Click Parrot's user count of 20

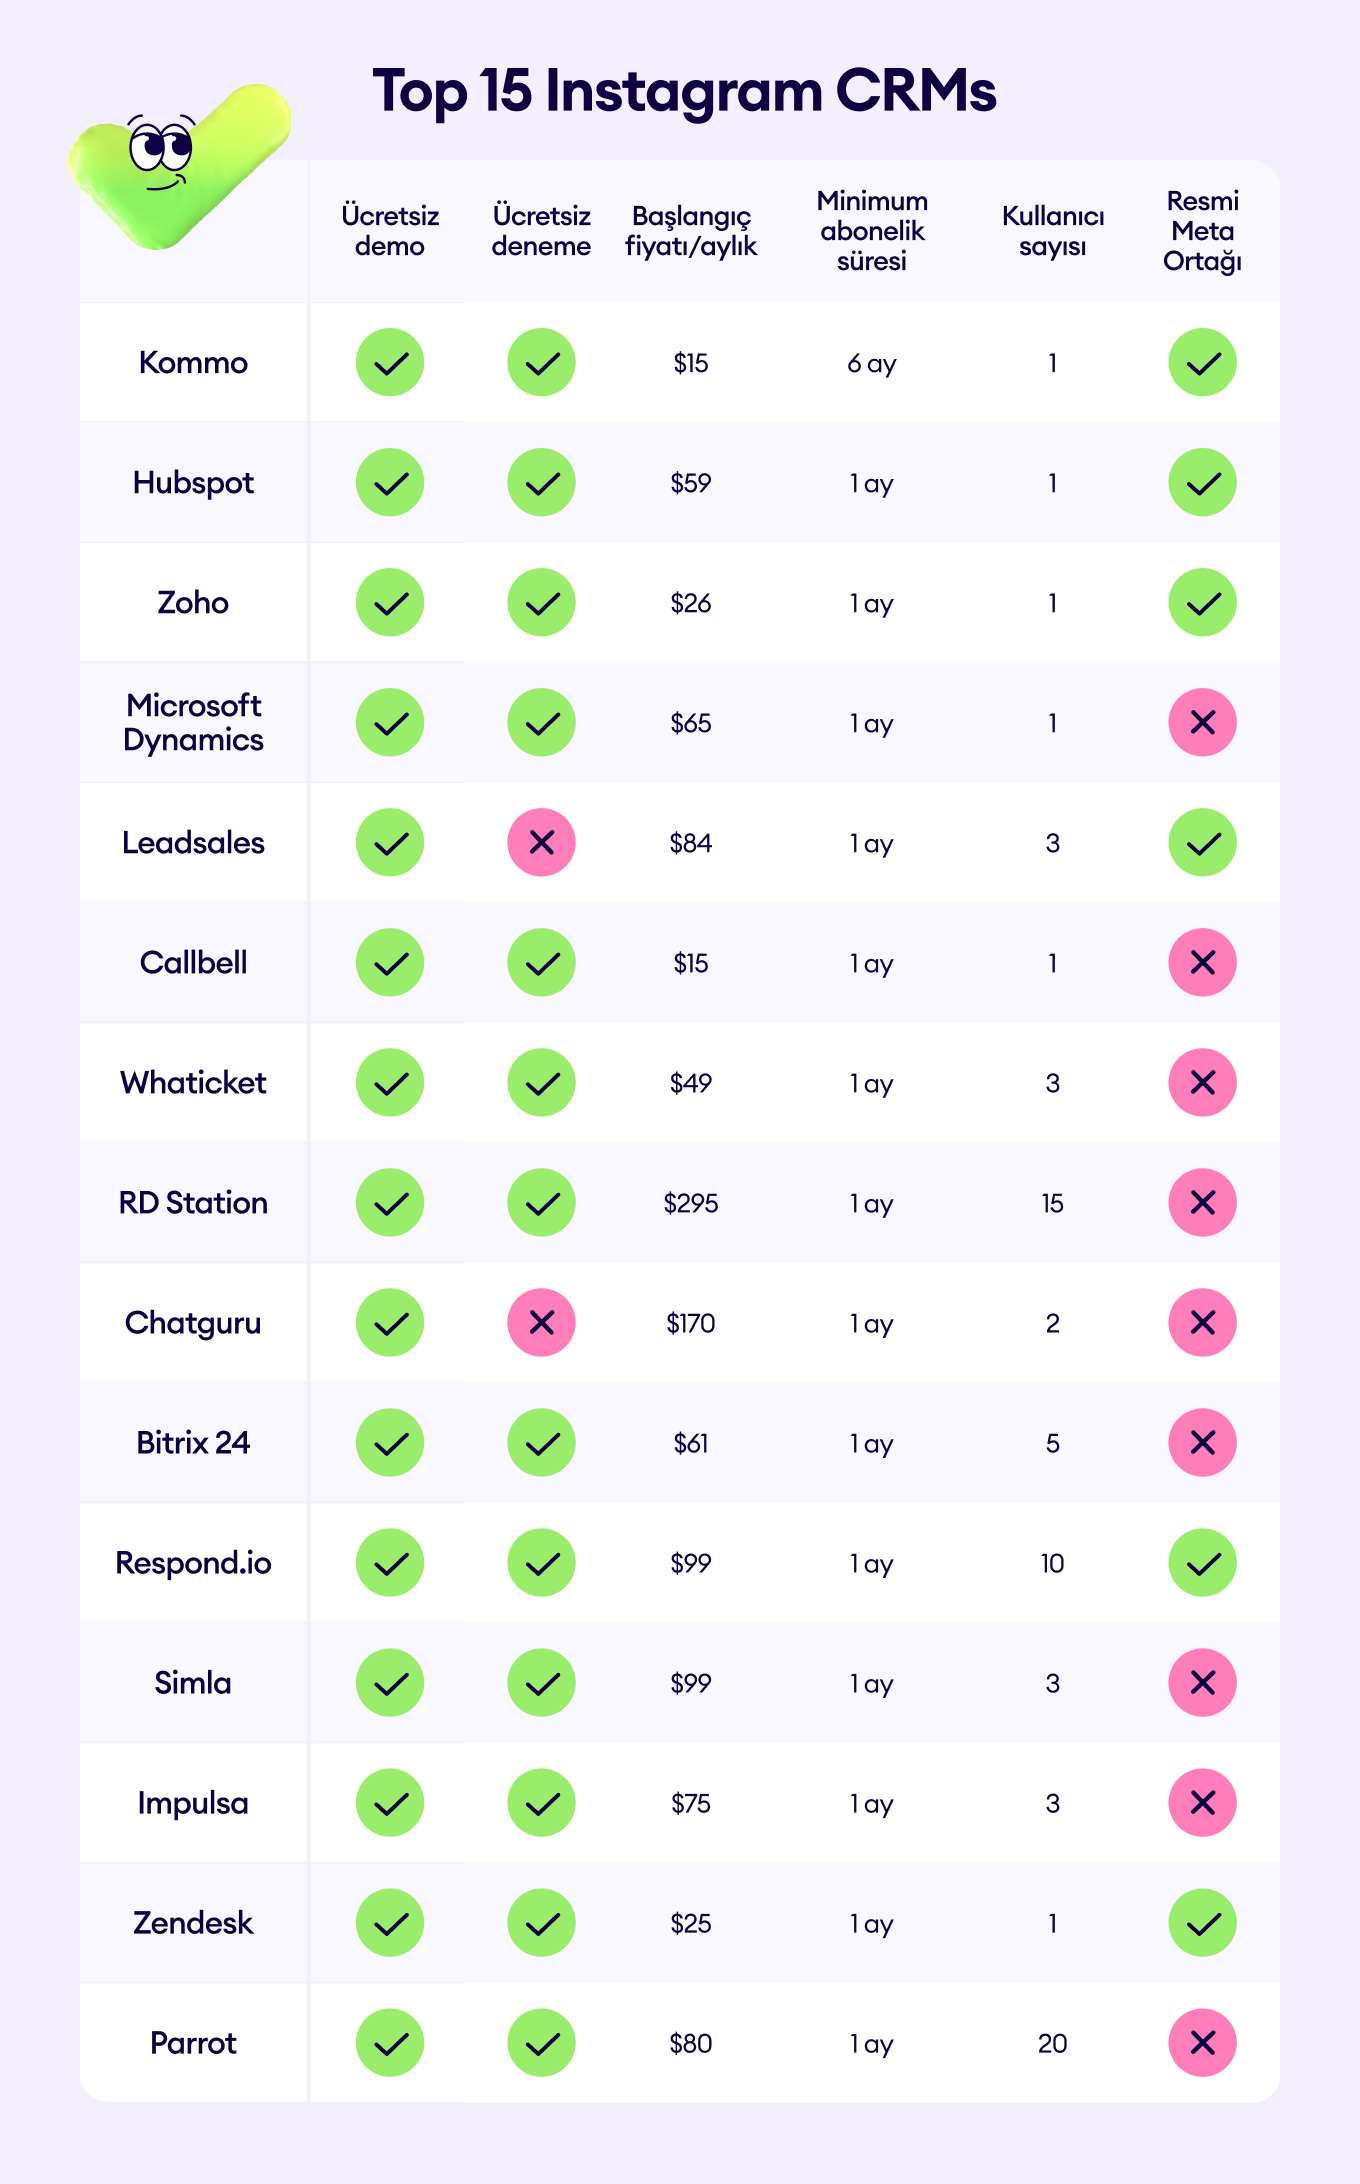coord(1053,2043)
